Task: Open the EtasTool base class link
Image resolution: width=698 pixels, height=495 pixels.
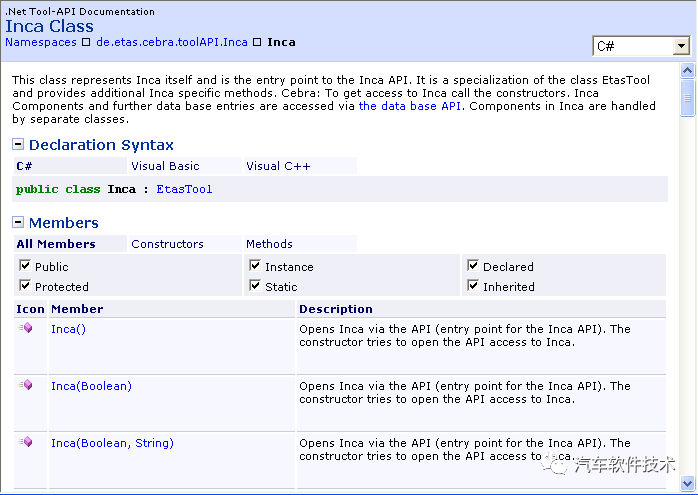Action: 184,189
